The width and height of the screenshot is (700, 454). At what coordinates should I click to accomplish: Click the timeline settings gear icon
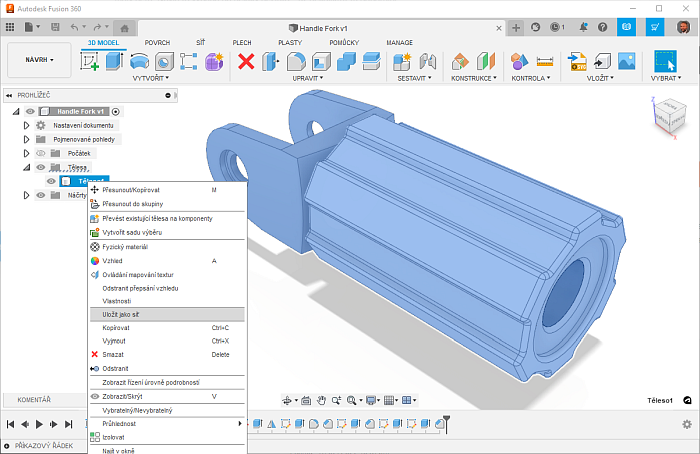(x=686, y=424)
